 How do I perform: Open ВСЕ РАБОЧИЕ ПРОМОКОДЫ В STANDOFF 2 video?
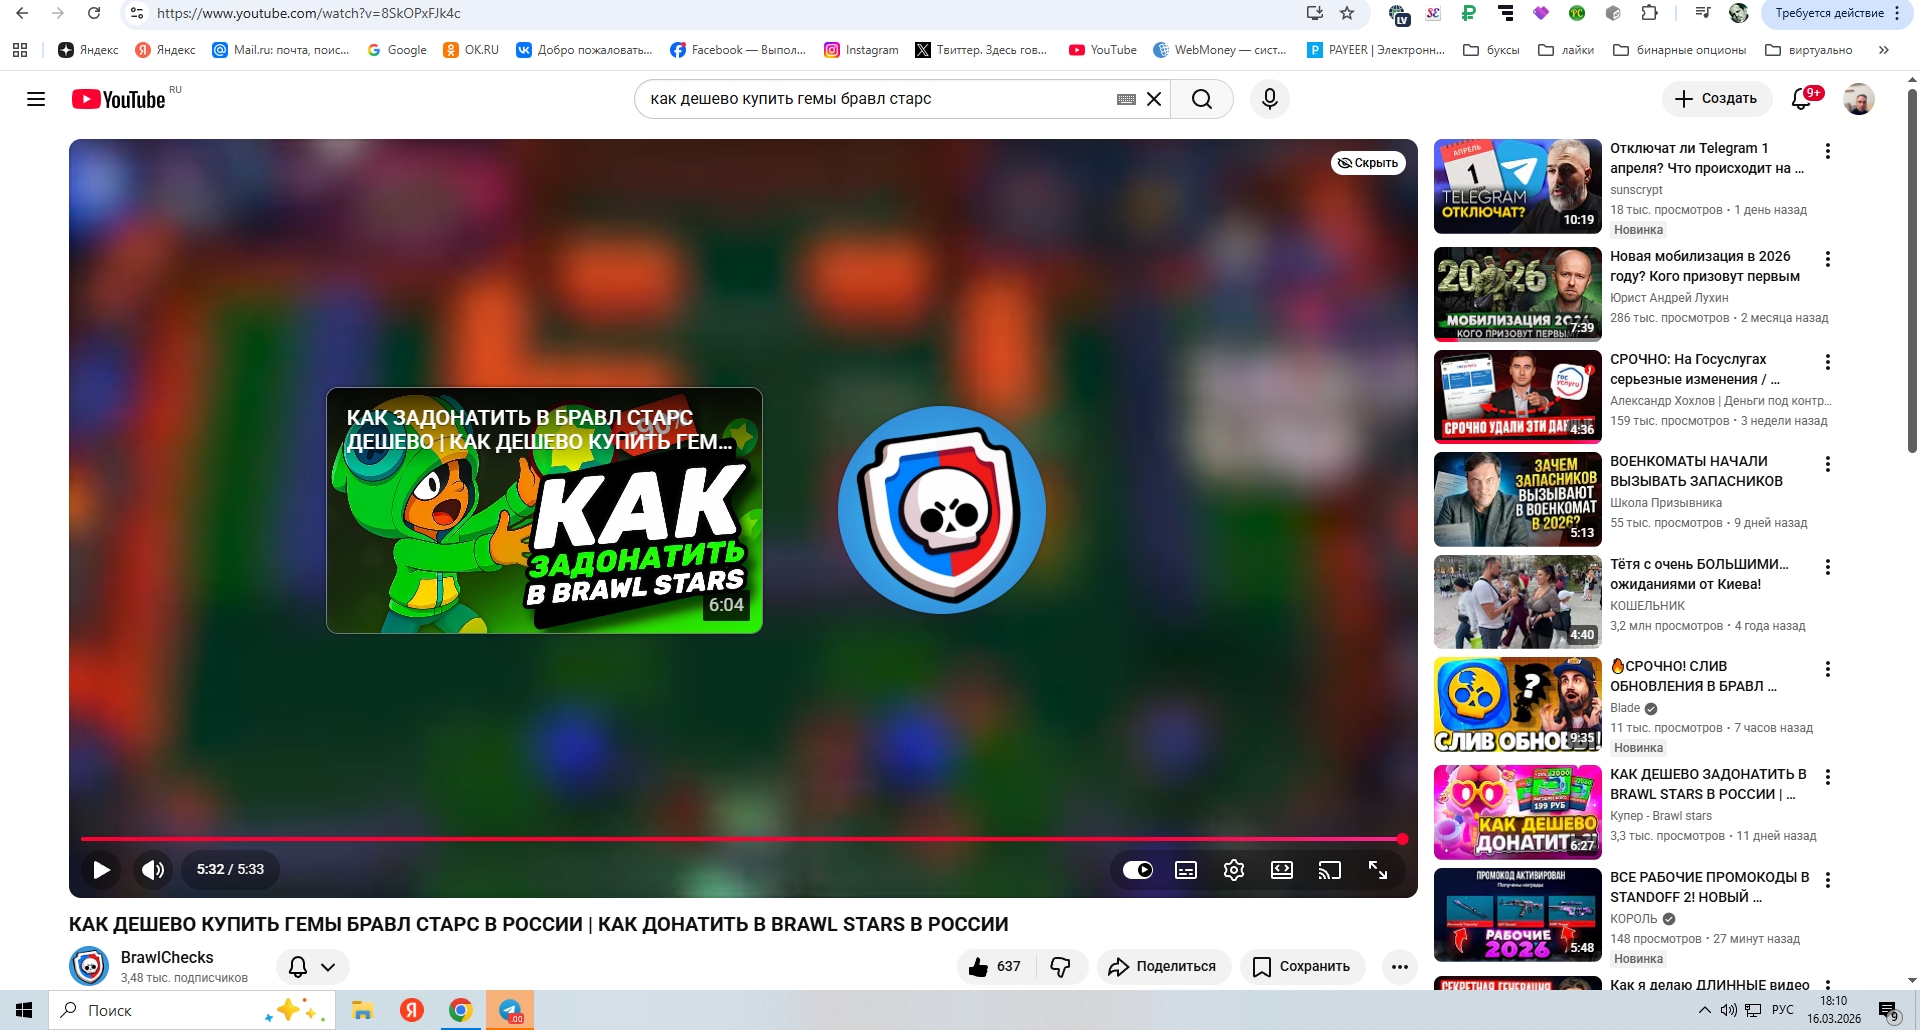click(x=1710, y=887)
